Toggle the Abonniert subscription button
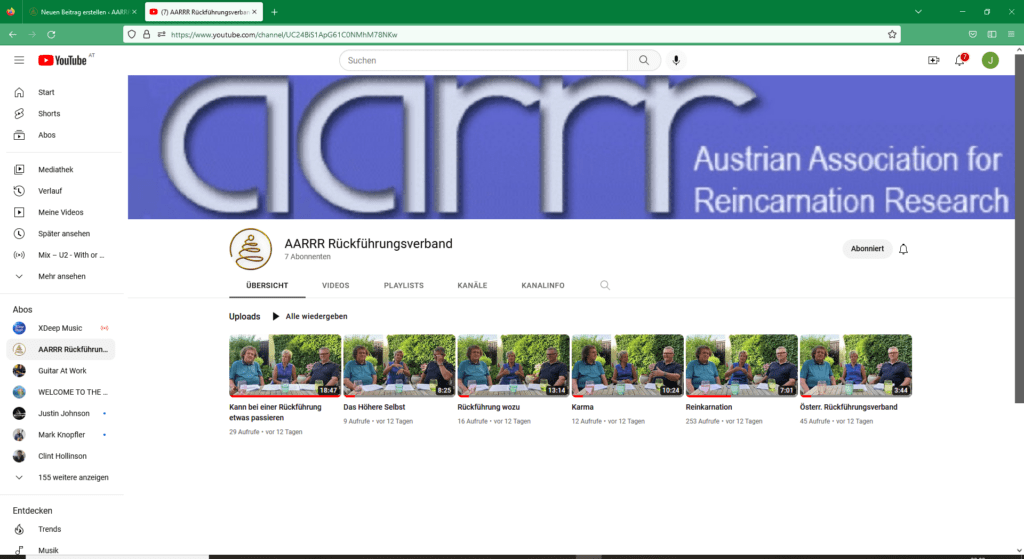1024x559 pixels. point(867,249)
